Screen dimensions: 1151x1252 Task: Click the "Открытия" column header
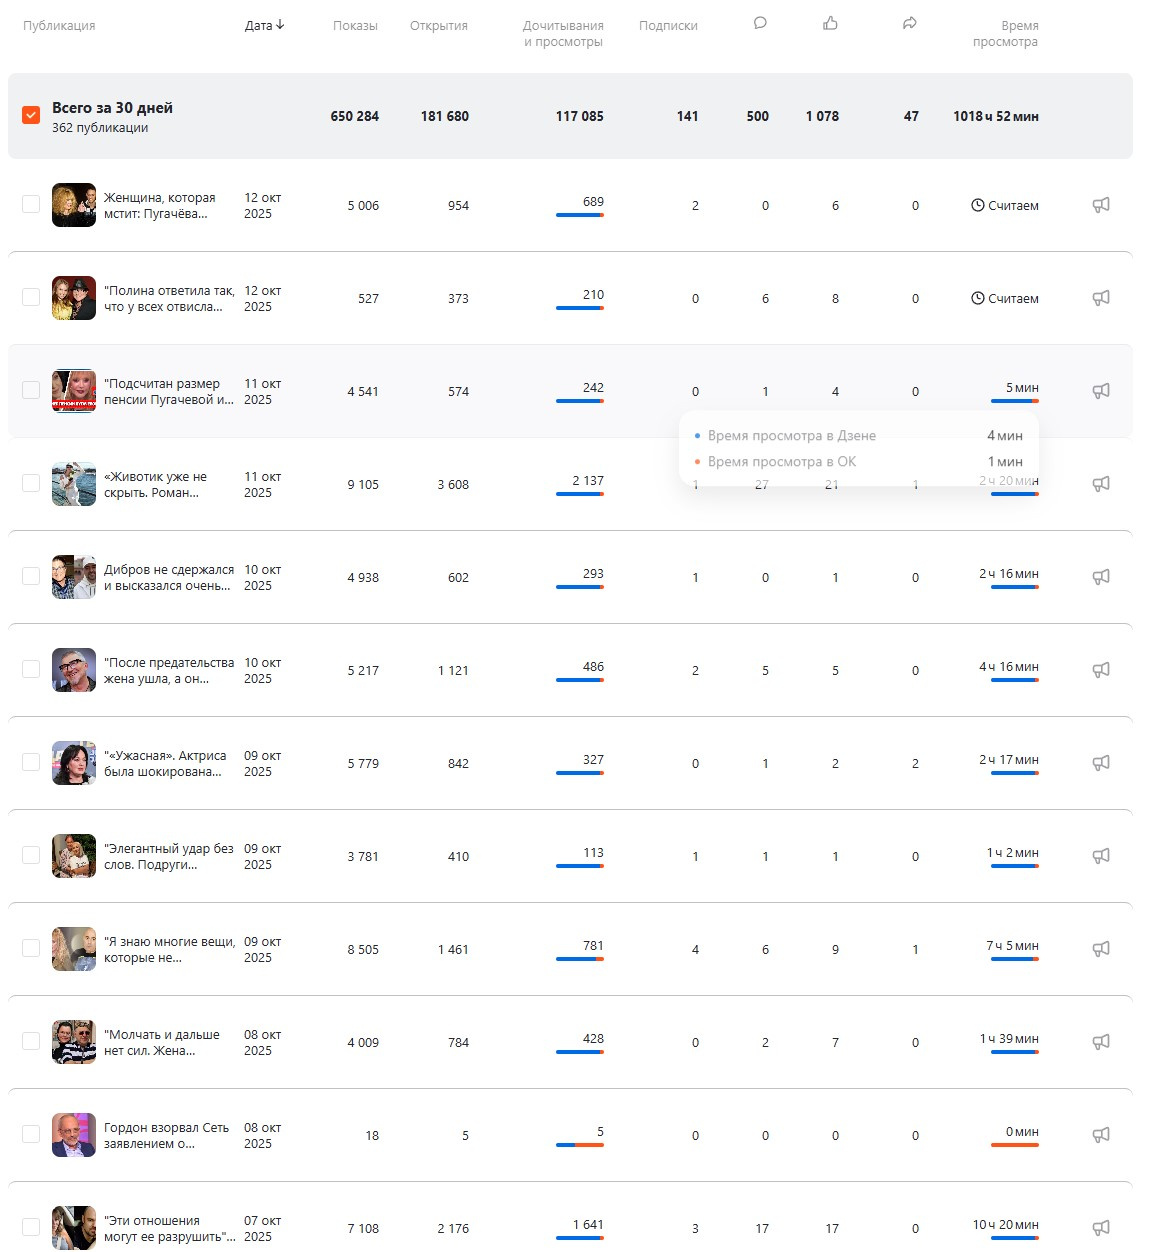tap(438, 26)
